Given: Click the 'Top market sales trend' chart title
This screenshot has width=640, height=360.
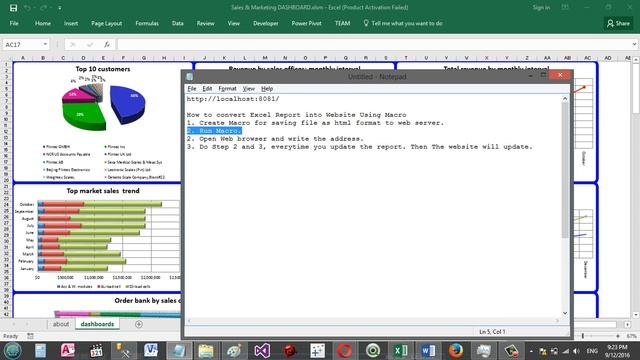Looking at the screenshot, I should click(x=103, y=191).
